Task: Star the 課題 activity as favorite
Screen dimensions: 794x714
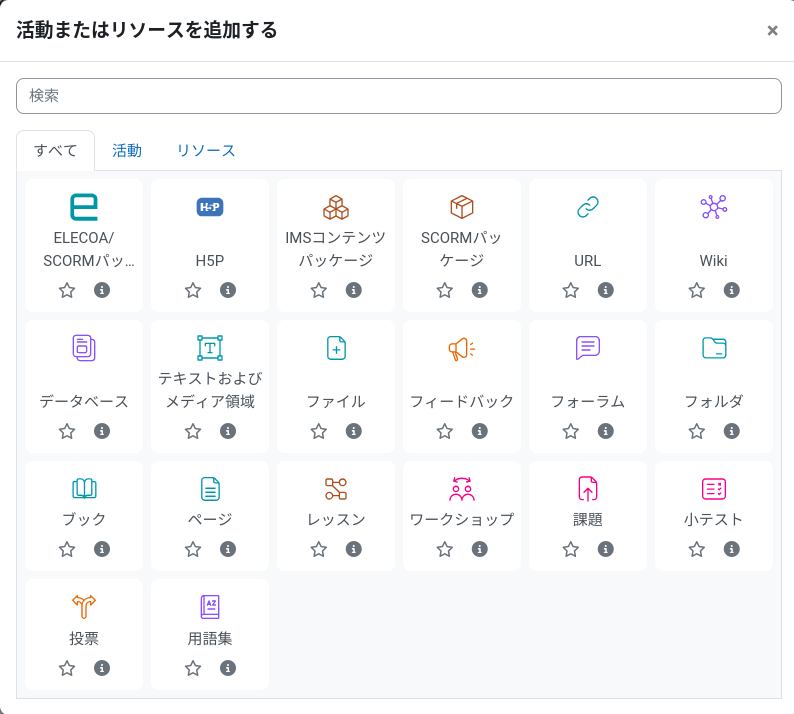Action: [x=571, y=549]
